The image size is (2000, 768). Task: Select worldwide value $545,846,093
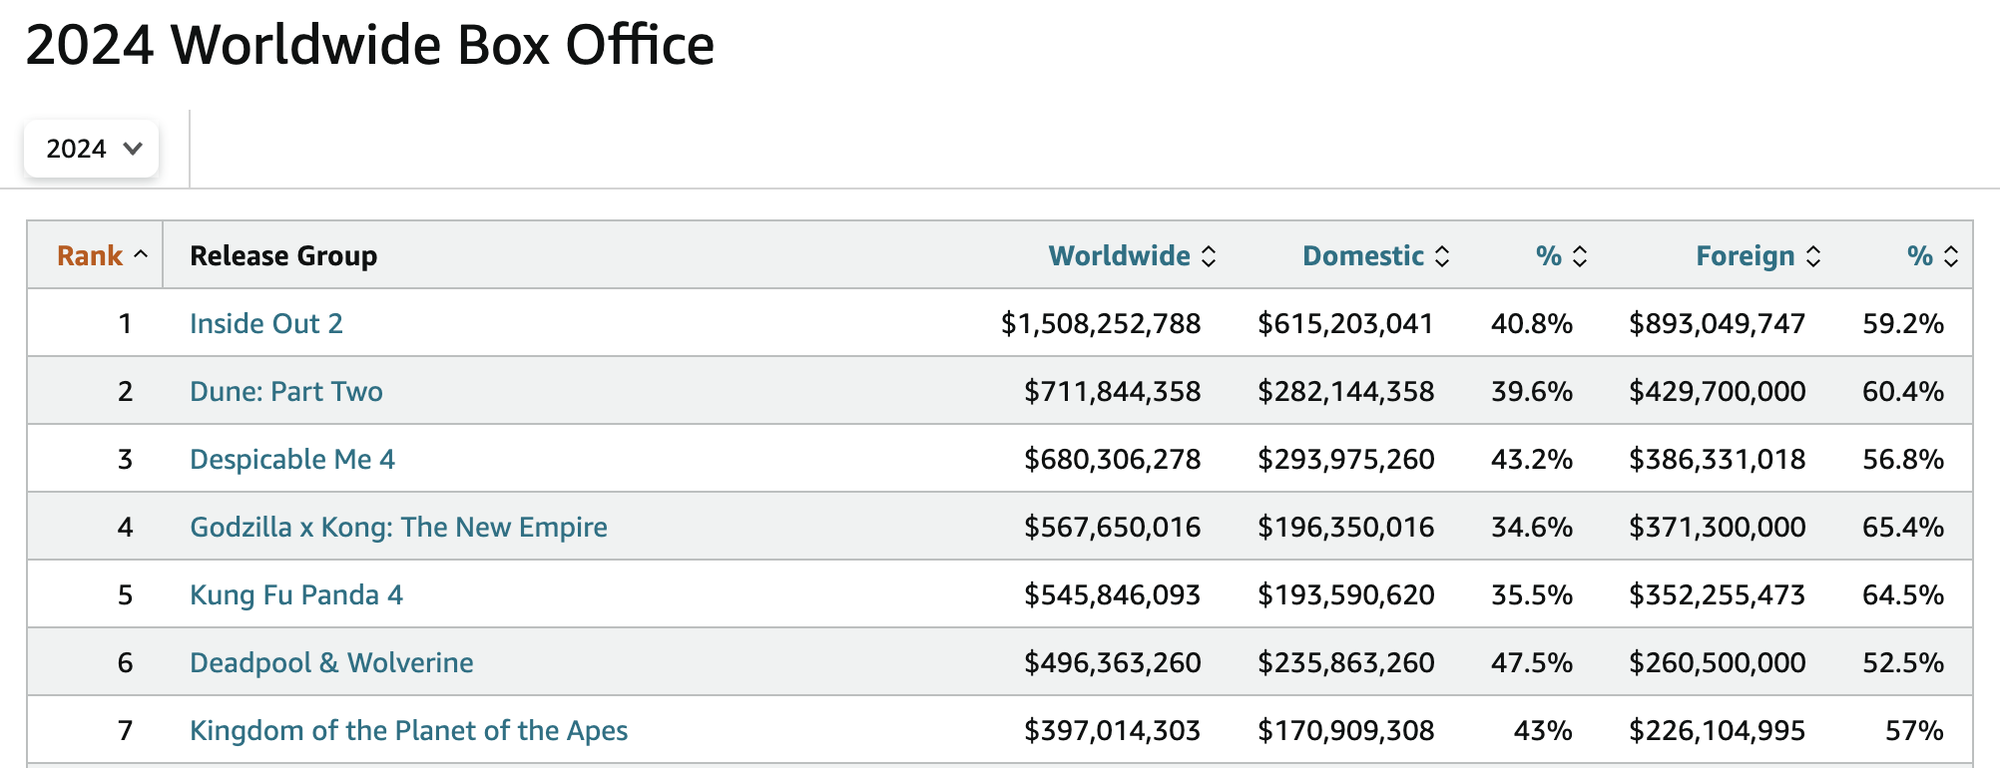pyautogui.click(x=1112, y=596)
